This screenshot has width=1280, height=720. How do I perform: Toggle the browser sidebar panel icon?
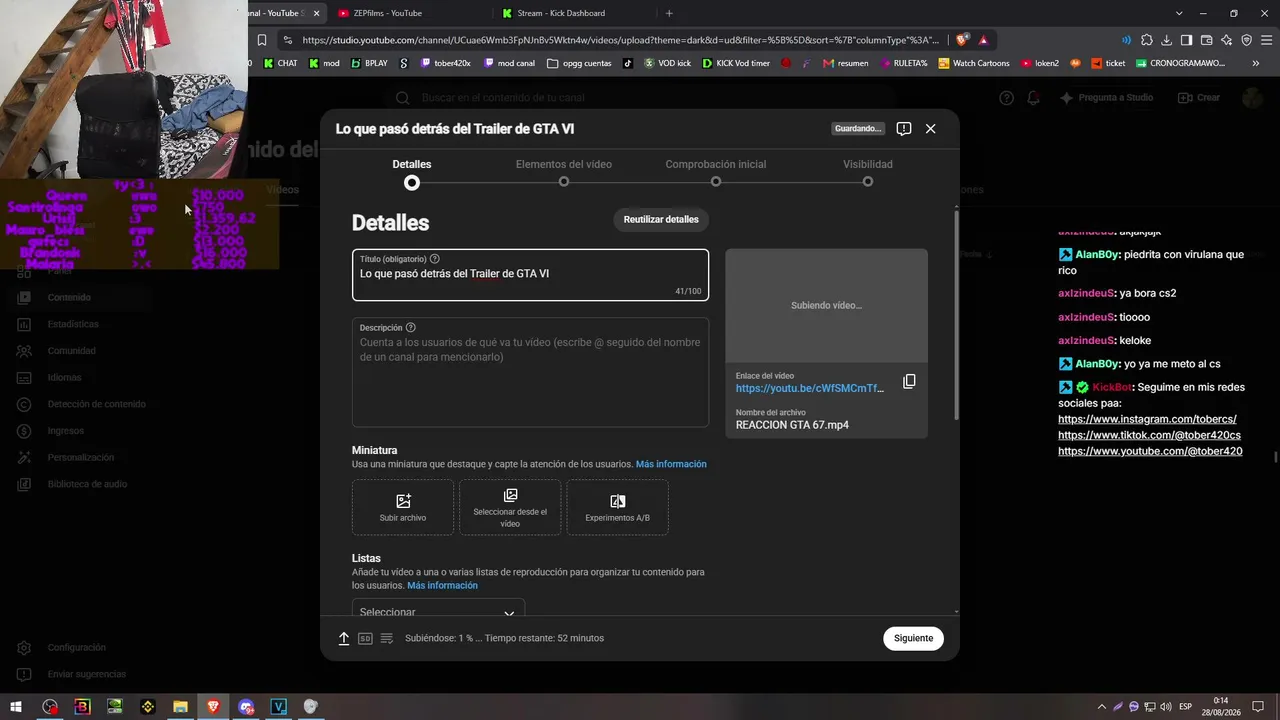[x=1186, y=40]
